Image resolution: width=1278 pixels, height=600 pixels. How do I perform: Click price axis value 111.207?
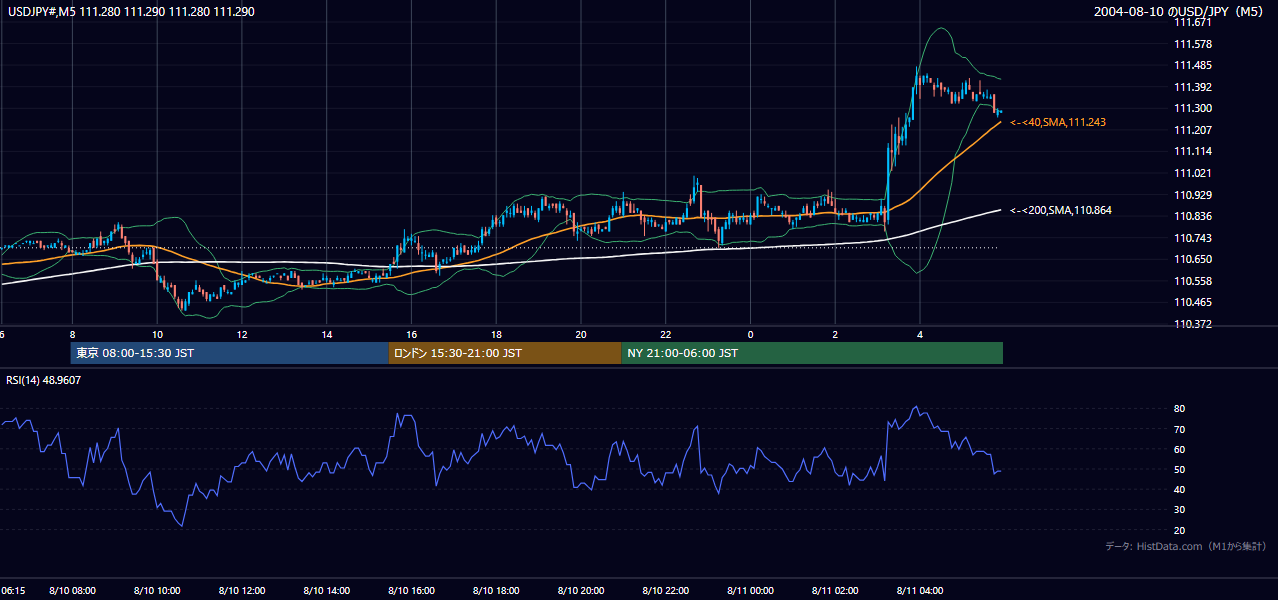tap(1192, 130)
